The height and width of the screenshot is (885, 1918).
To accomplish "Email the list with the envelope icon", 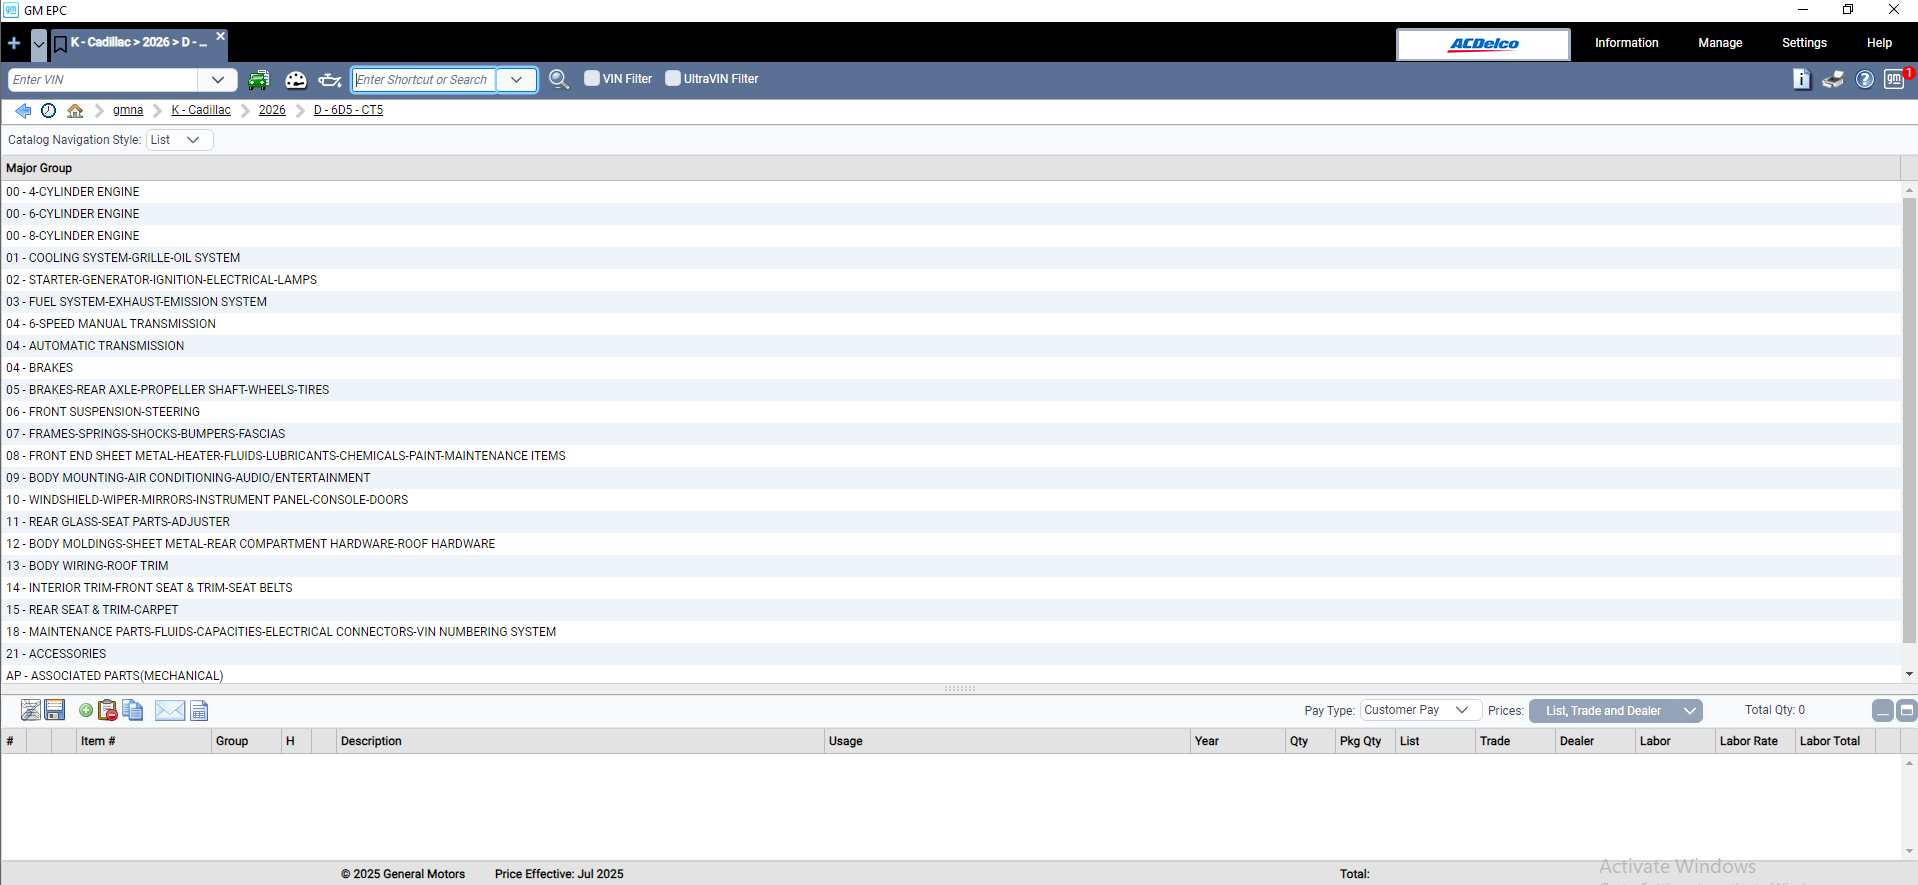I will pos(170,710).
